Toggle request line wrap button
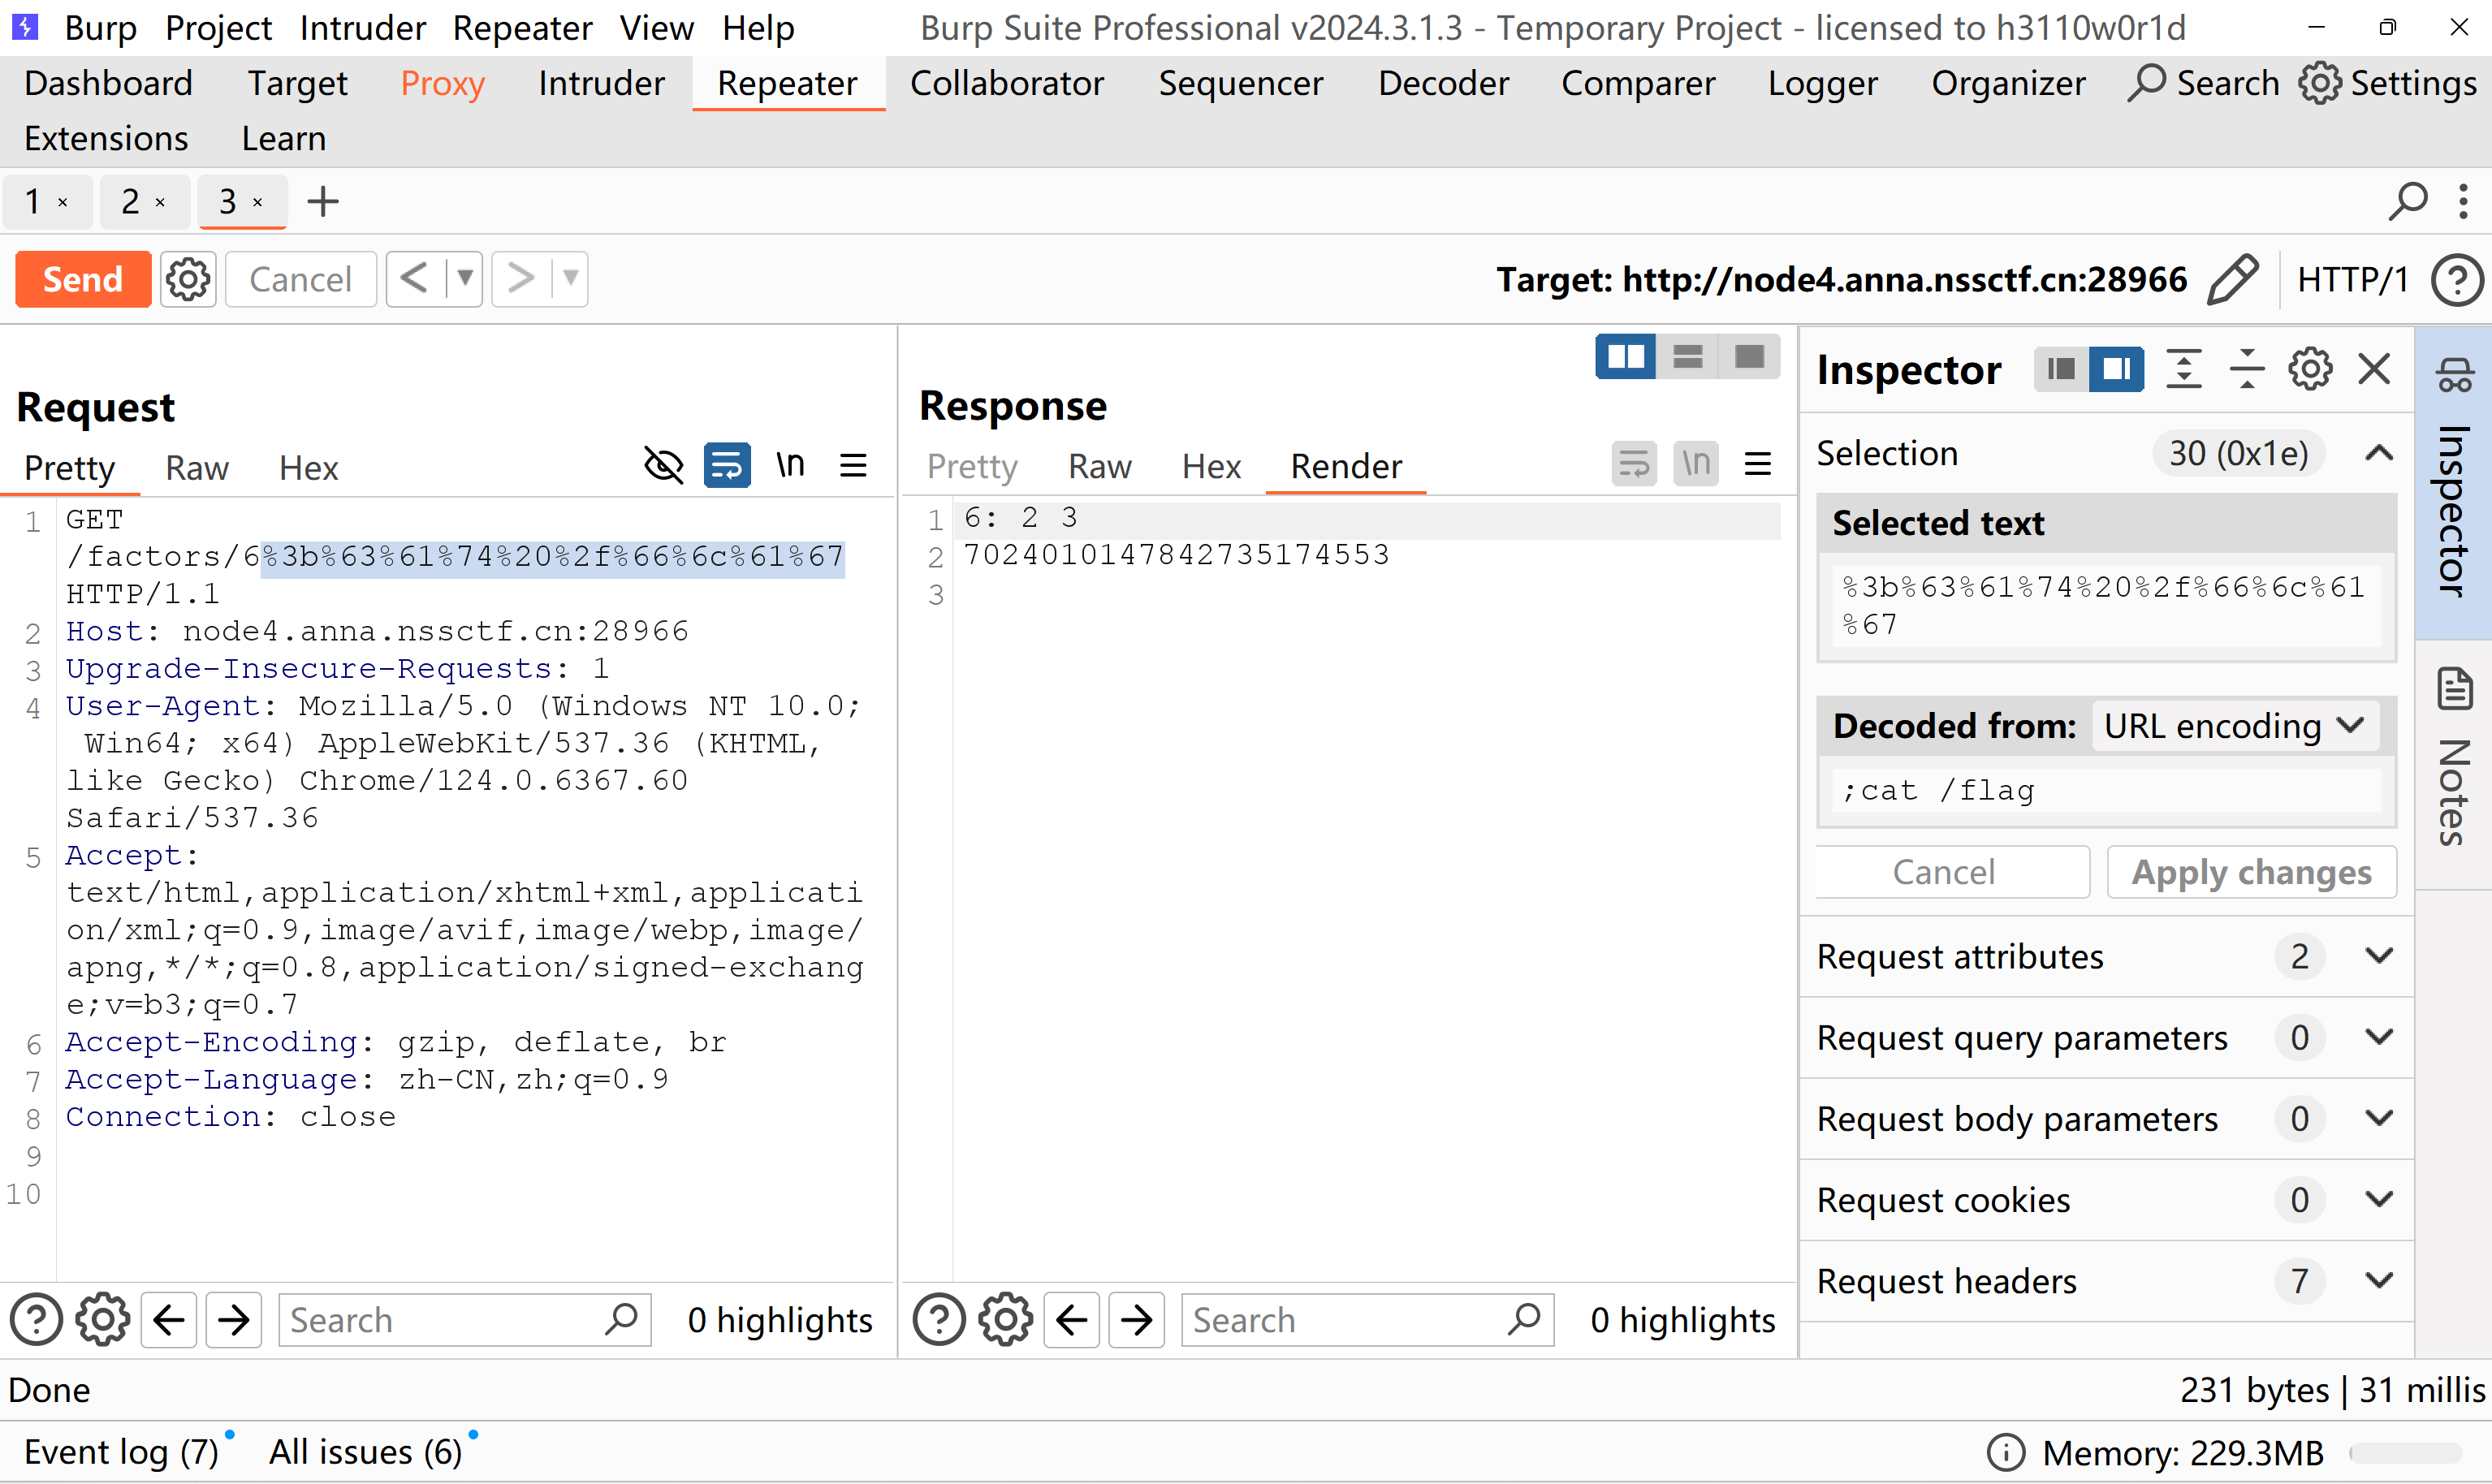This screenshot has width=2492, height=1484. point(727,465)
